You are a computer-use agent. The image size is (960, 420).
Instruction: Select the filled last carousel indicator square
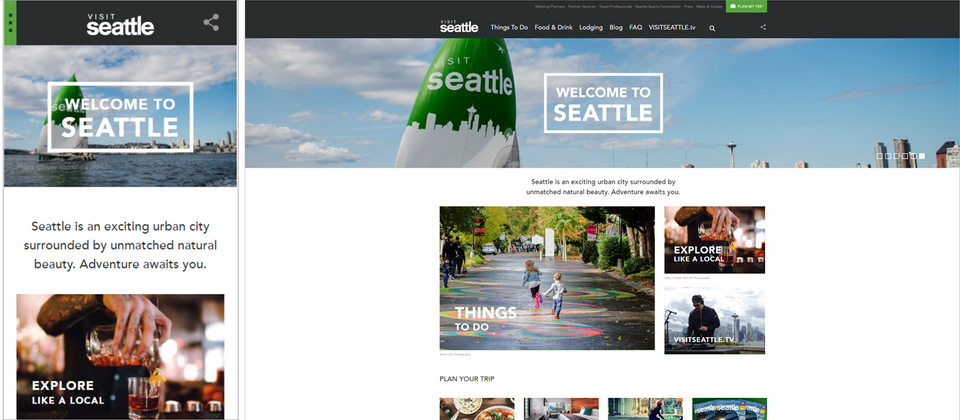(x=922, y=156)
